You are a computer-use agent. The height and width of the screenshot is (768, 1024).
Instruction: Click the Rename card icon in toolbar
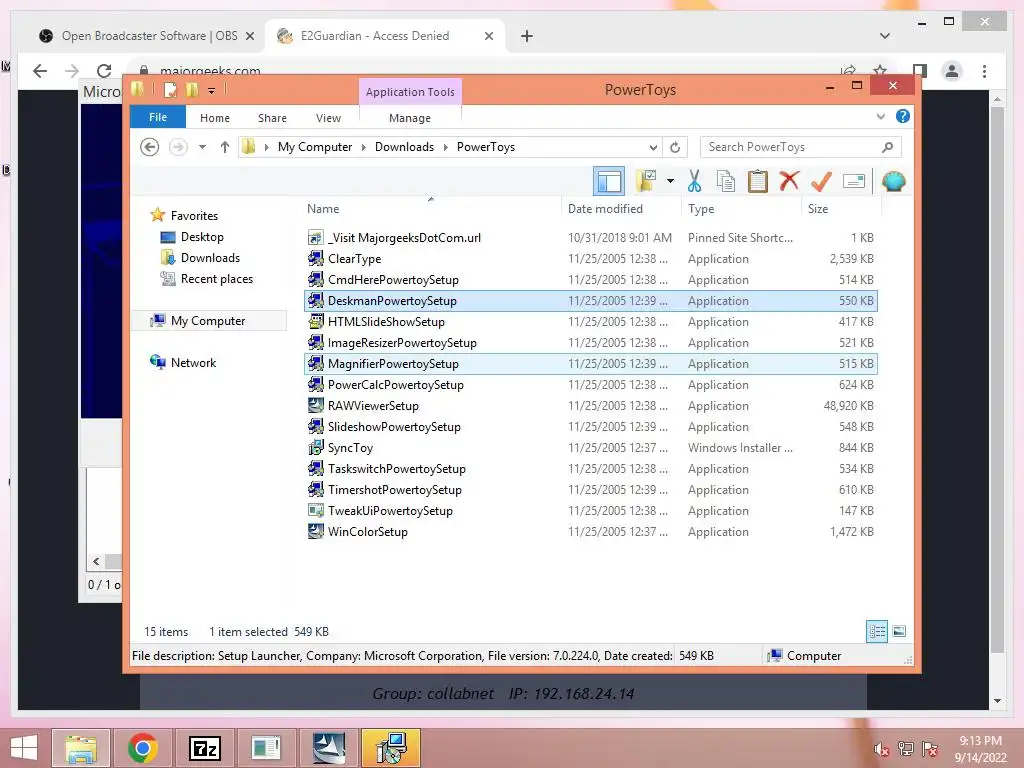coord(854,181)
